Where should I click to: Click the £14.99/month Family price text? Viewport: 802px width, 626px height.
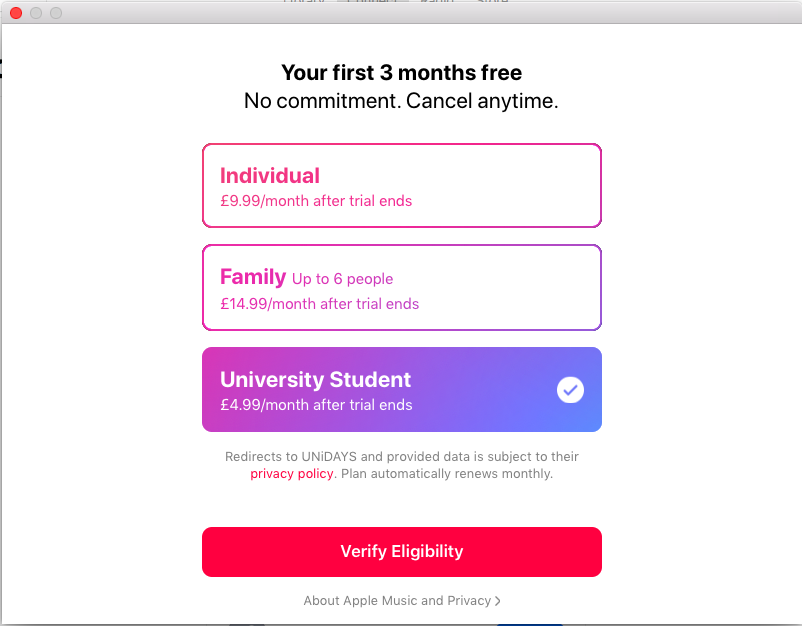pos(320,304)
